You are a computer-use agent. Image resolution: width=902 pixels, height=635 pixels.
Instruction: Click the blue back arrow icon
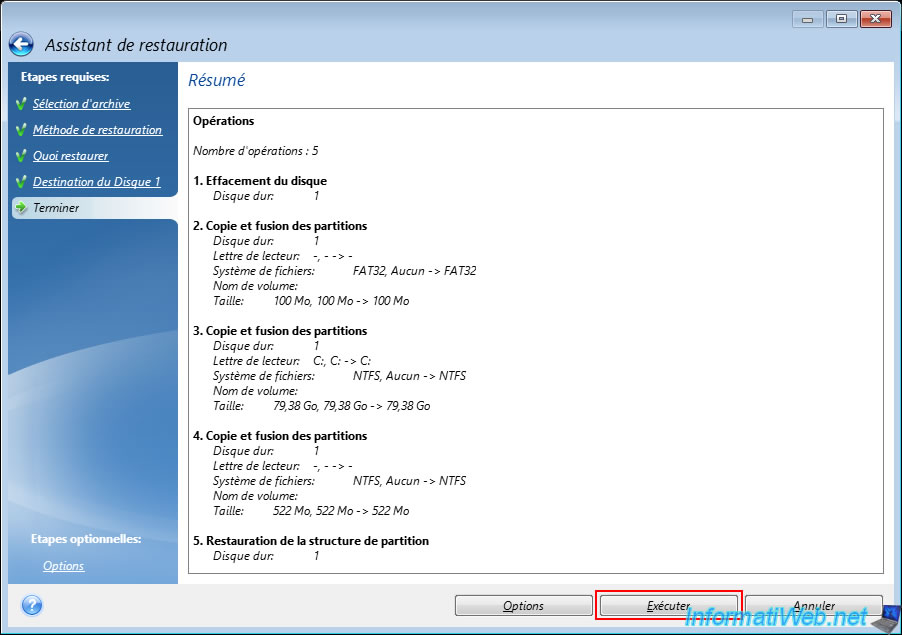tap(21, 45)
